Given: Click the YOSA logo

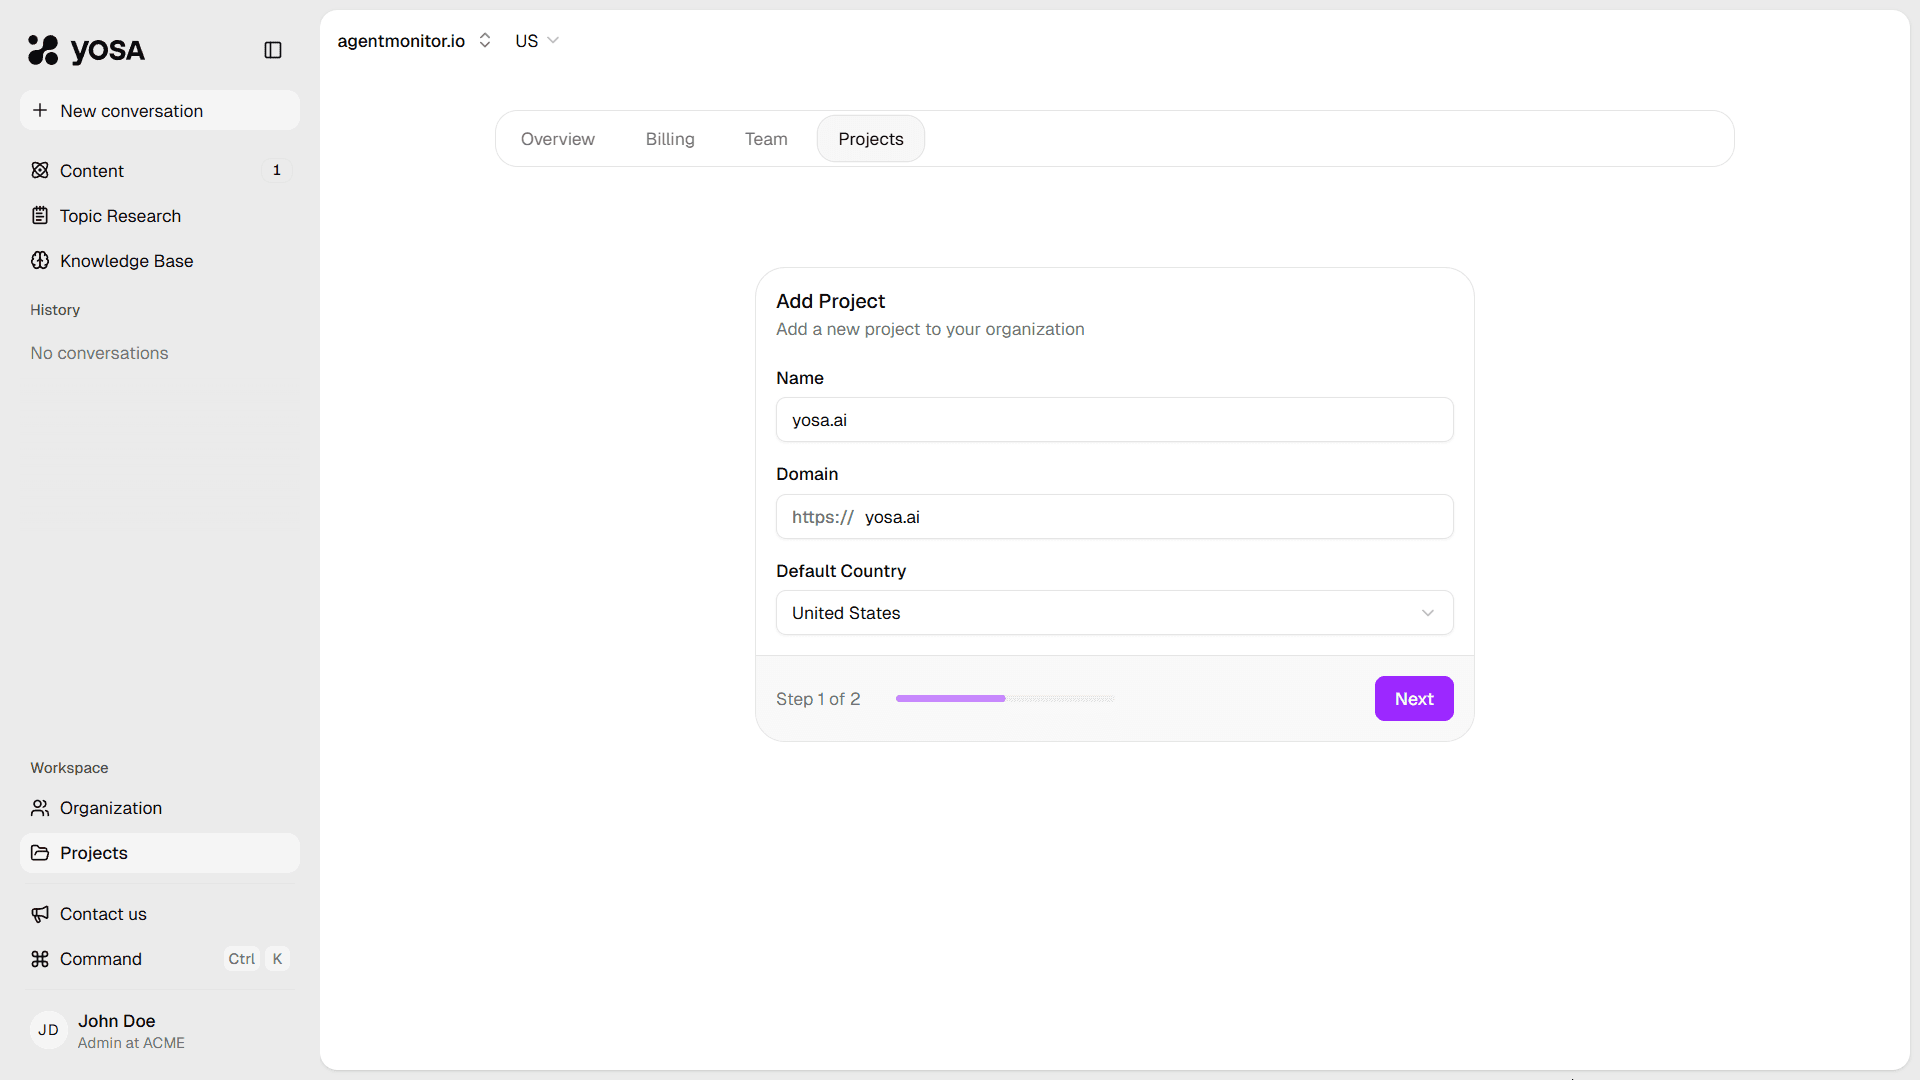Looking at the screenshot, I should coord(86,50).
